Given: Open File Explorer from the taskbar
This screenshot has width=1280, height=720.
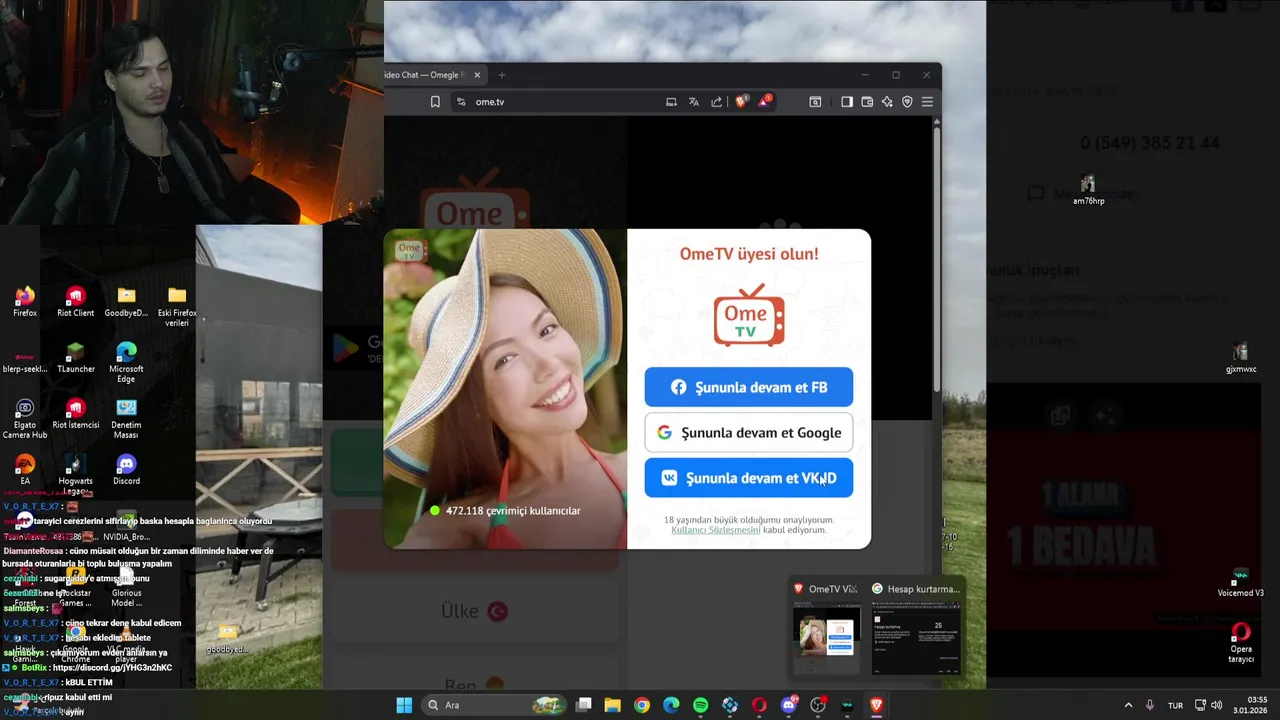Looking at the screenshot, I should click(x=613, y=705).
